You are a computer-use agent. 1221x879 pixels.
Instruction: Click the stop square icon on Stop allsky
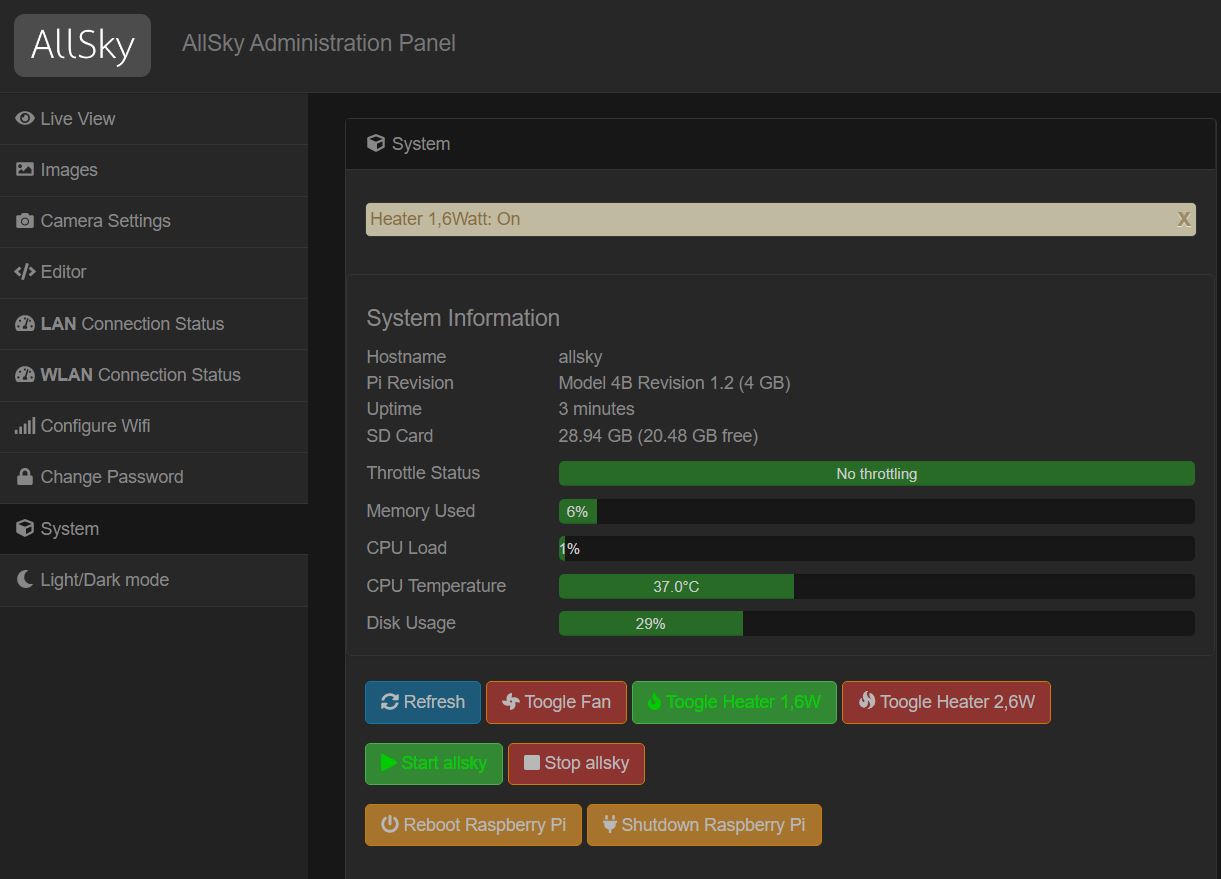point(532,763)
